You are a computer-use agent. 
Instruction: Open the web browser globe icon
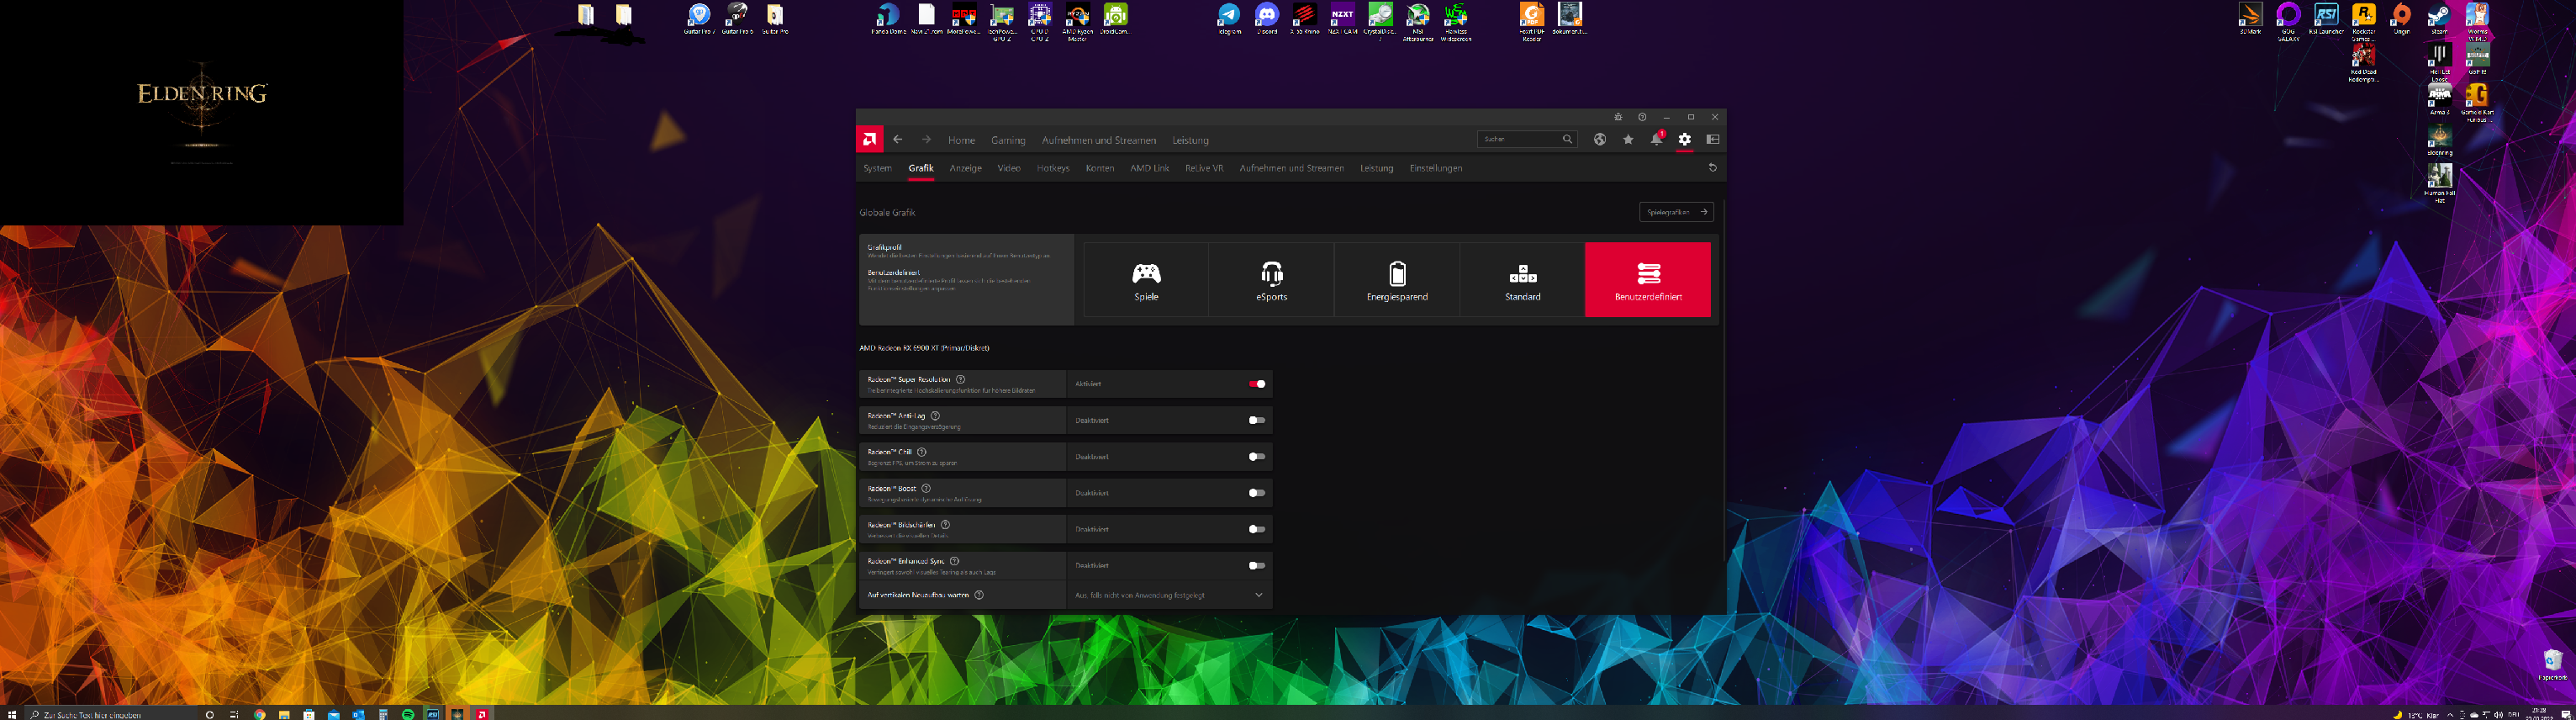coord(1600,139)
